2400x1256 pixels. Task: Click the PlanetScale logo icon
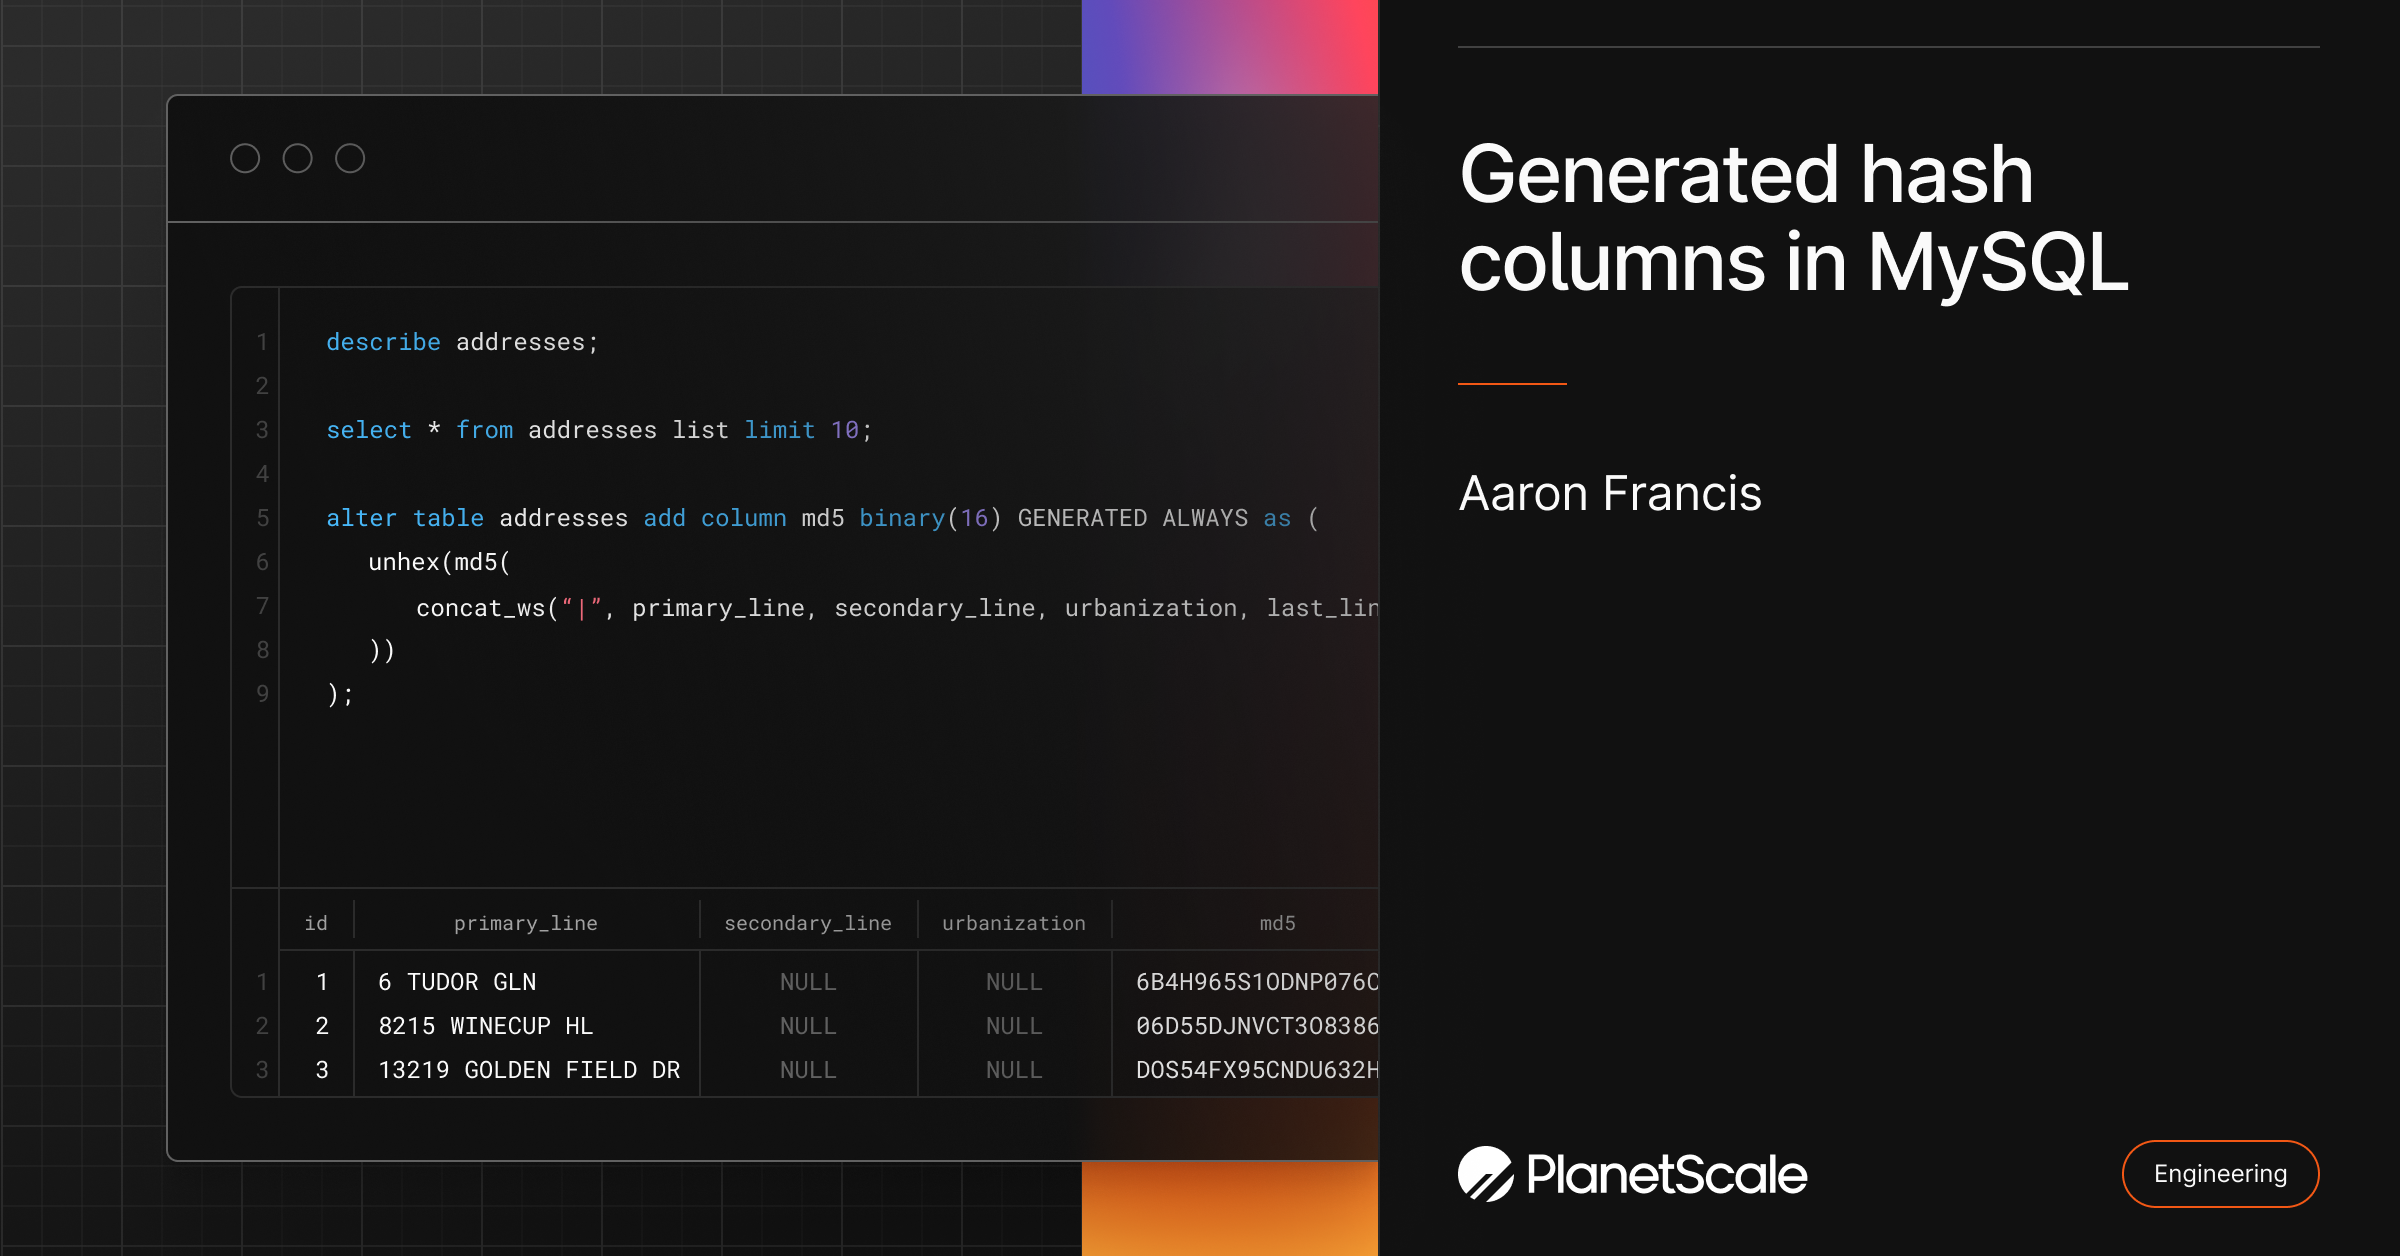[1486, 1174]
